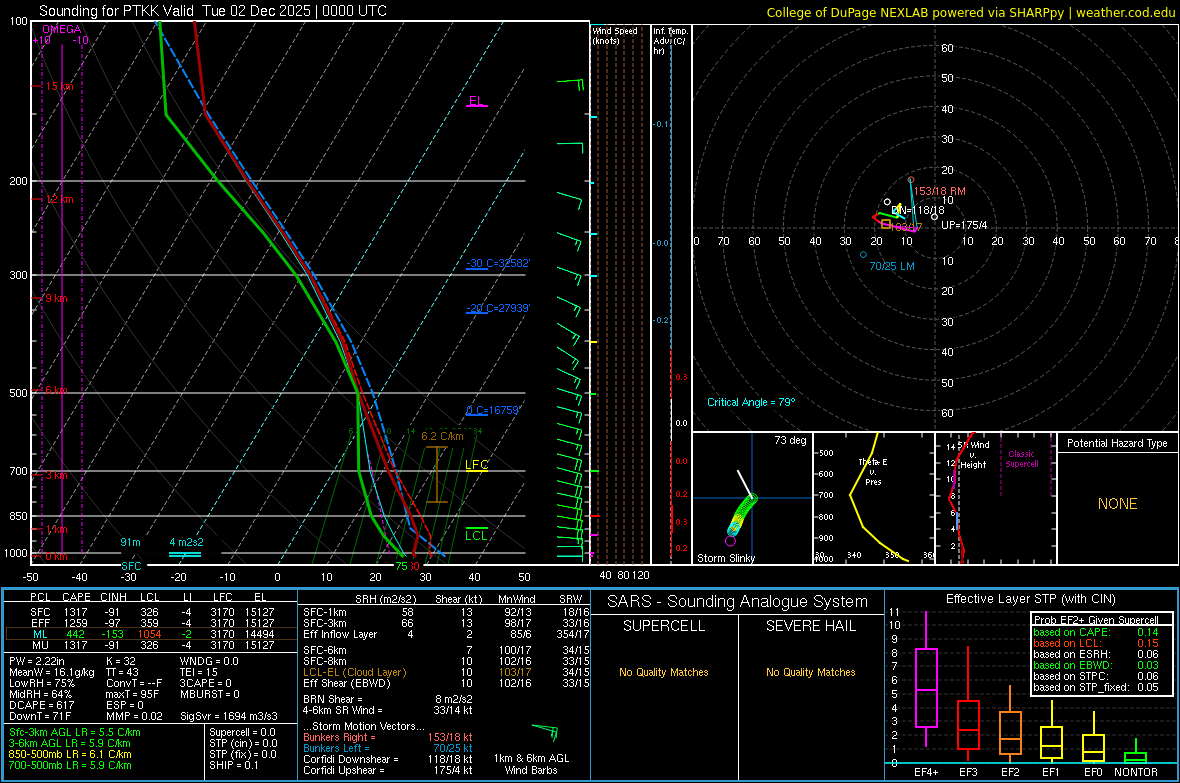The image size is (1180, 783).
Task: Select the MU parcel row
Action: [151, 645]
